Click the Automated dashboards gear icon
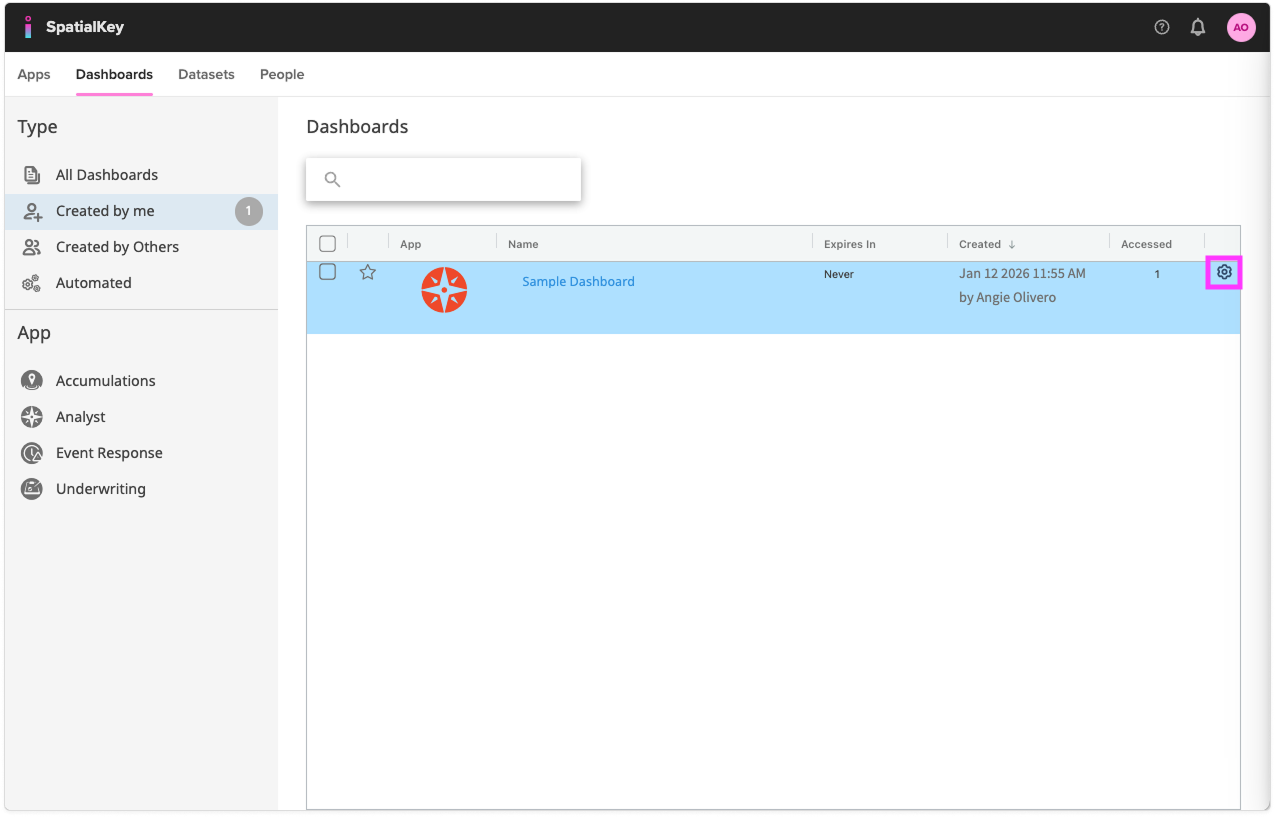 pyautogui.click(x=31, y=282)
